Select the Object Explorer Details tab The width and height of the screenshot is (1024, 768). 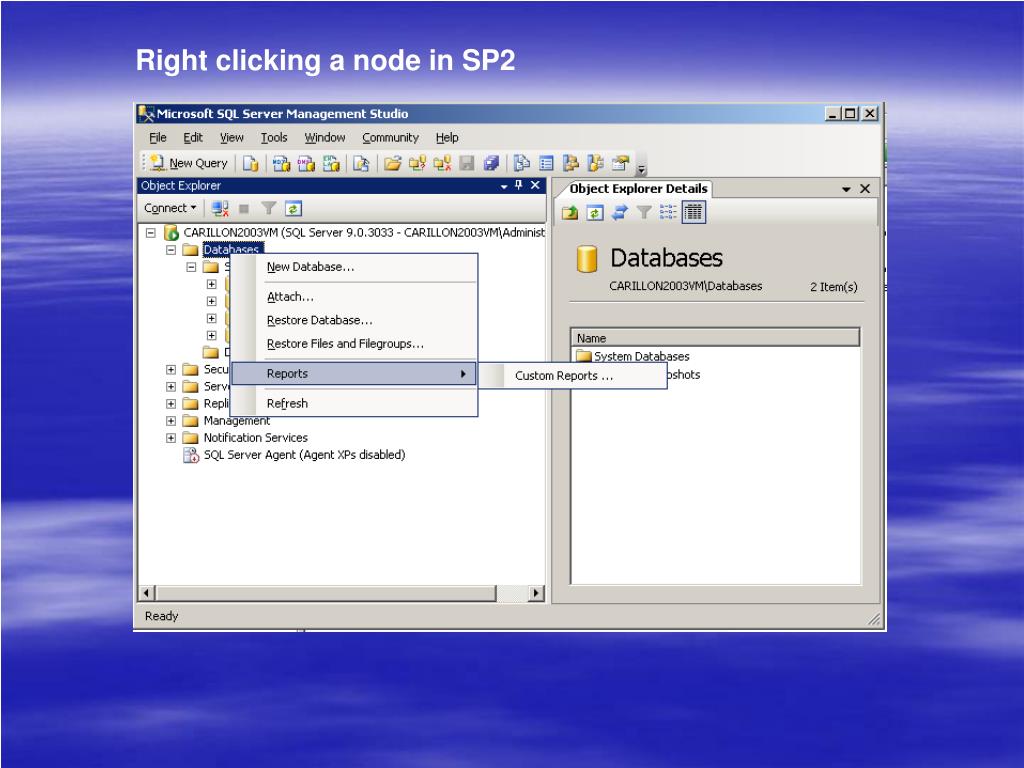[x=638, y=189]
